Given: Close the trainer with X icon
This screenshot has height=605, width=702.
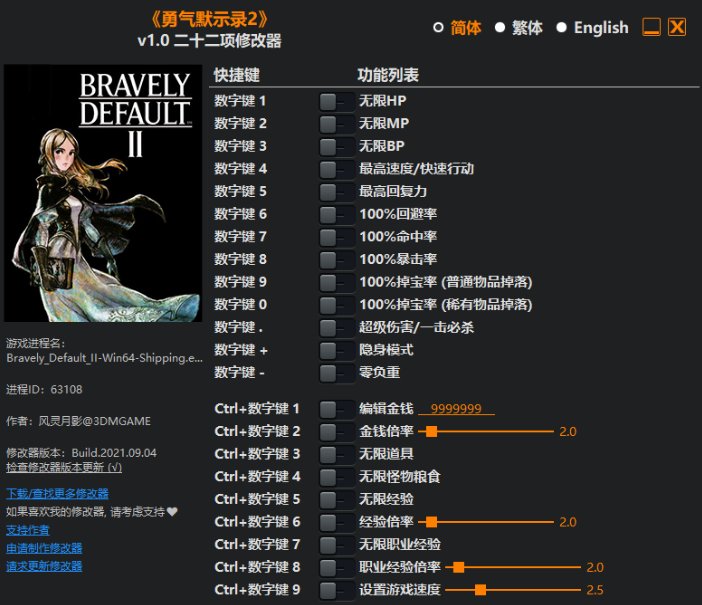Looking at the screenshot, I should coord(677,27).
